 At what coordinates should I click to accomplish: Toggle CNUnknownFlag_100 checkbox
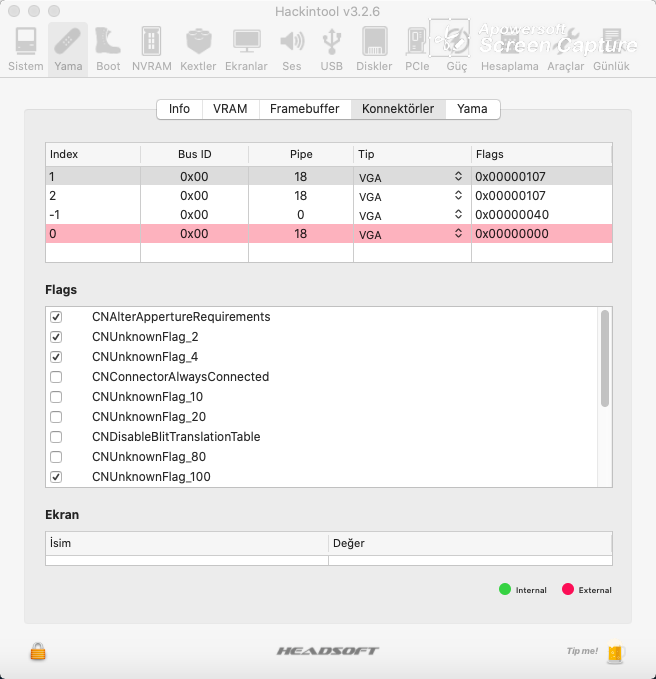click(56, 477)
